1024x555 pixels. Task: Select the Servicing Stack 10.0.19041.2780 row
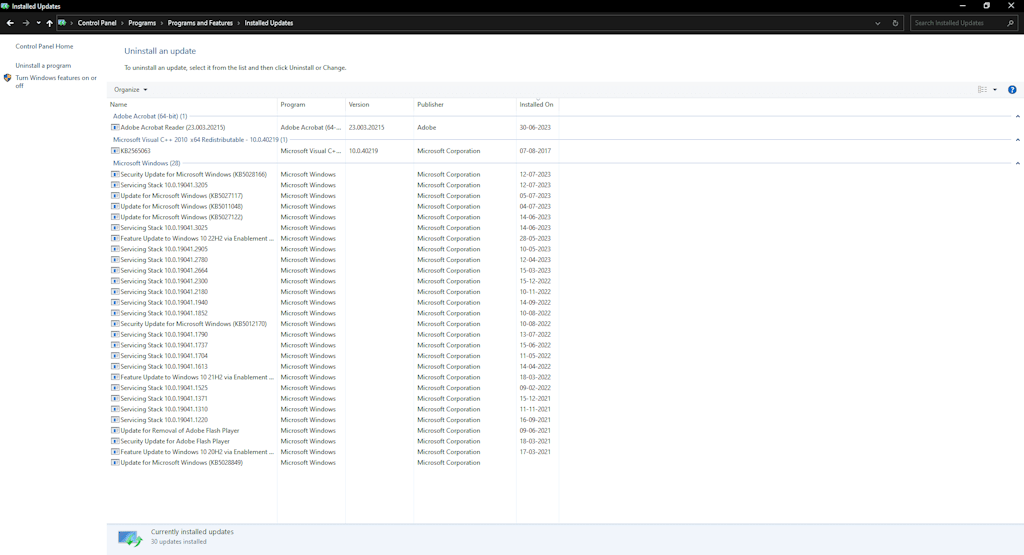click(333, 260)
